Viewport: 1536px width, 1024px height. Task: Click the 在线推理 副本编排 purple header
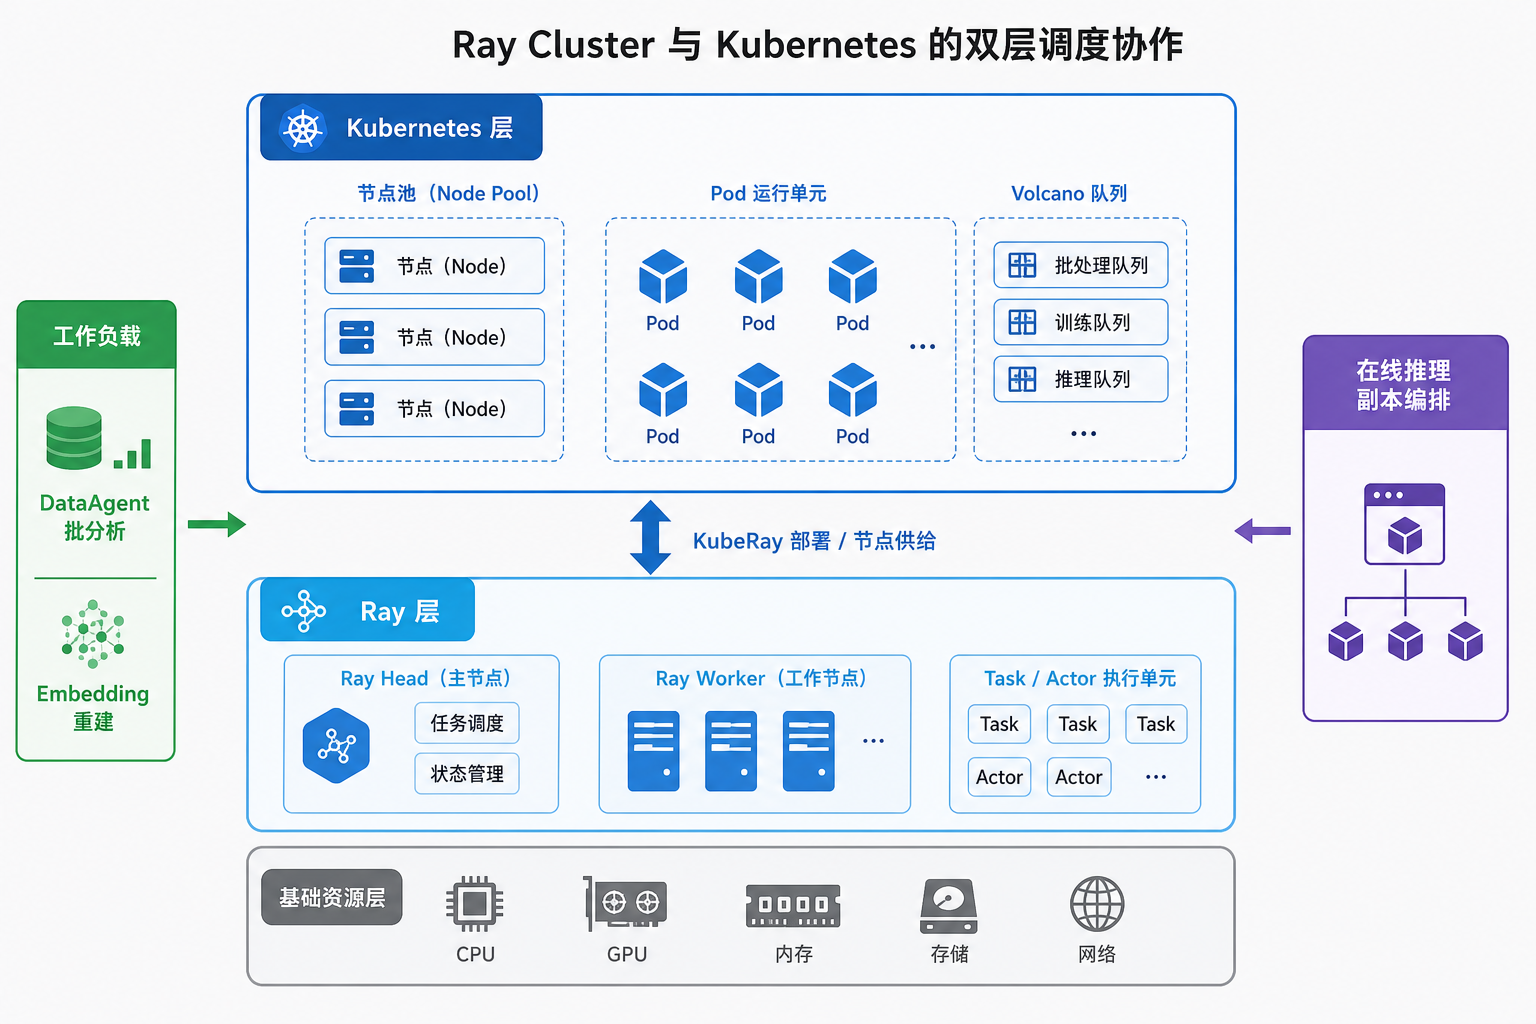point(1405,384)
